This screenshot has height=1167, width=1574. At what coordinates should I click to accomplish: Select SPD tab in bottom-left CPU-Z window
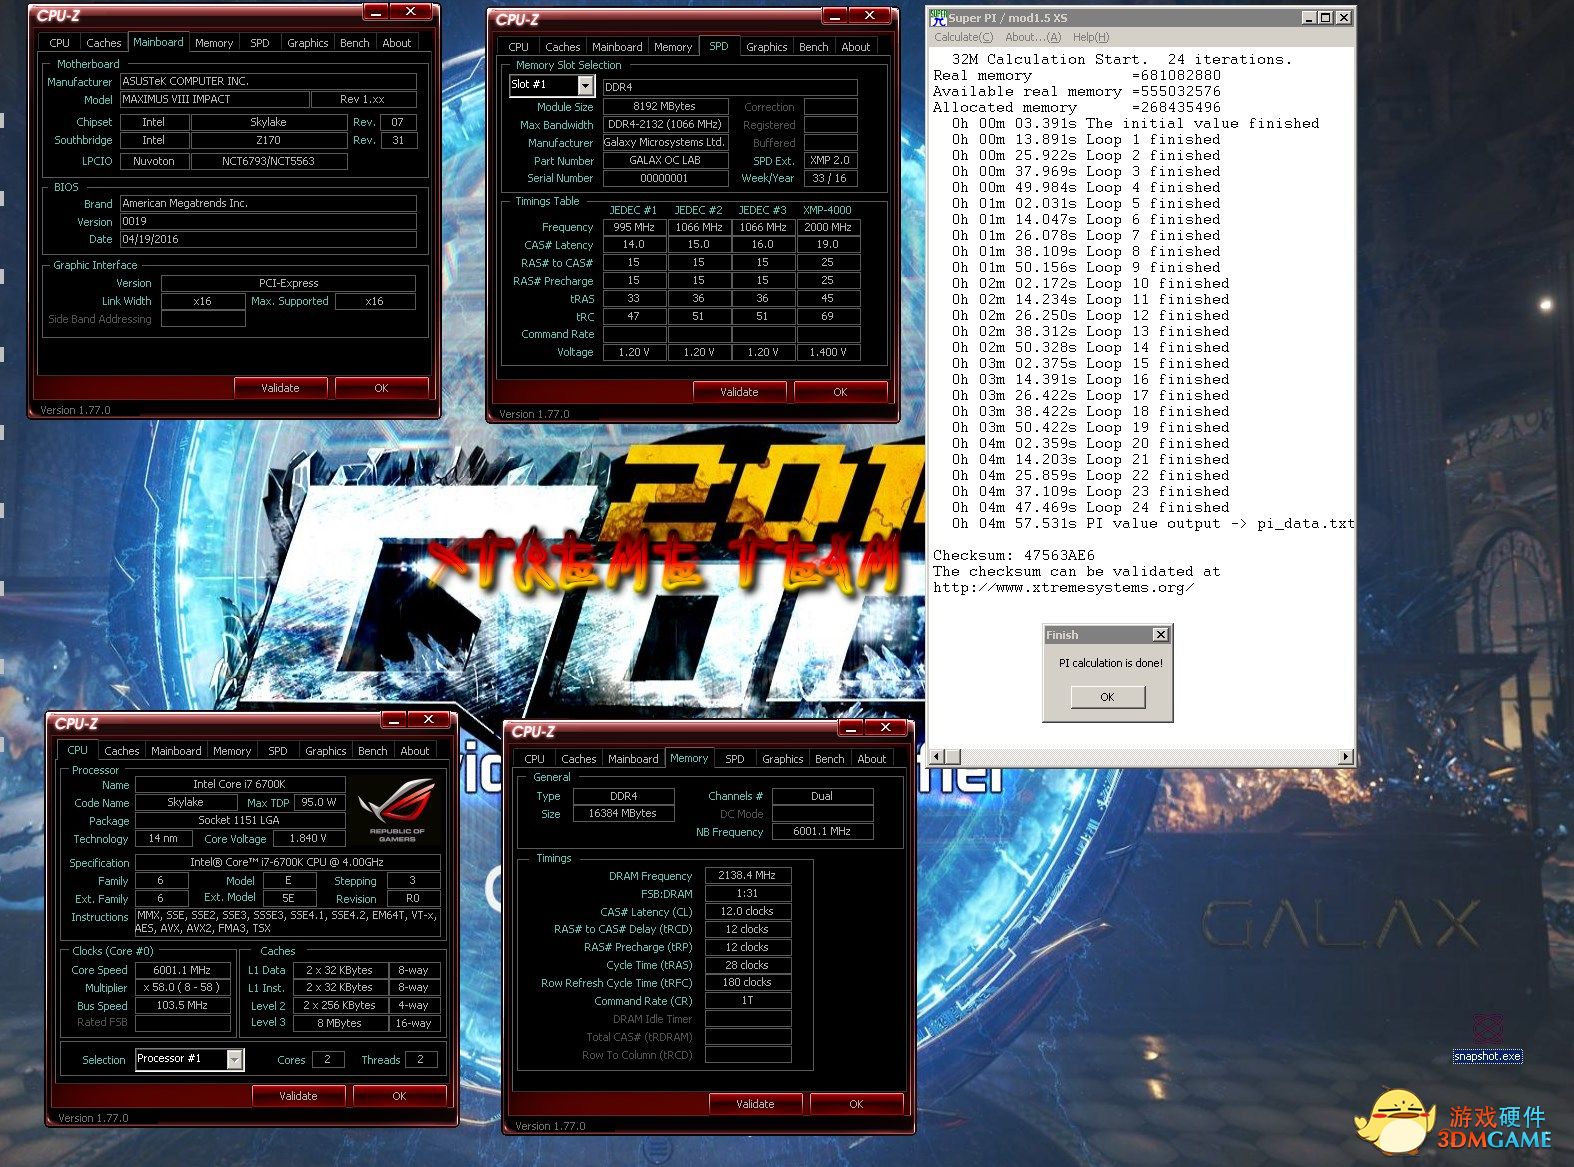(x=278, y=751)
